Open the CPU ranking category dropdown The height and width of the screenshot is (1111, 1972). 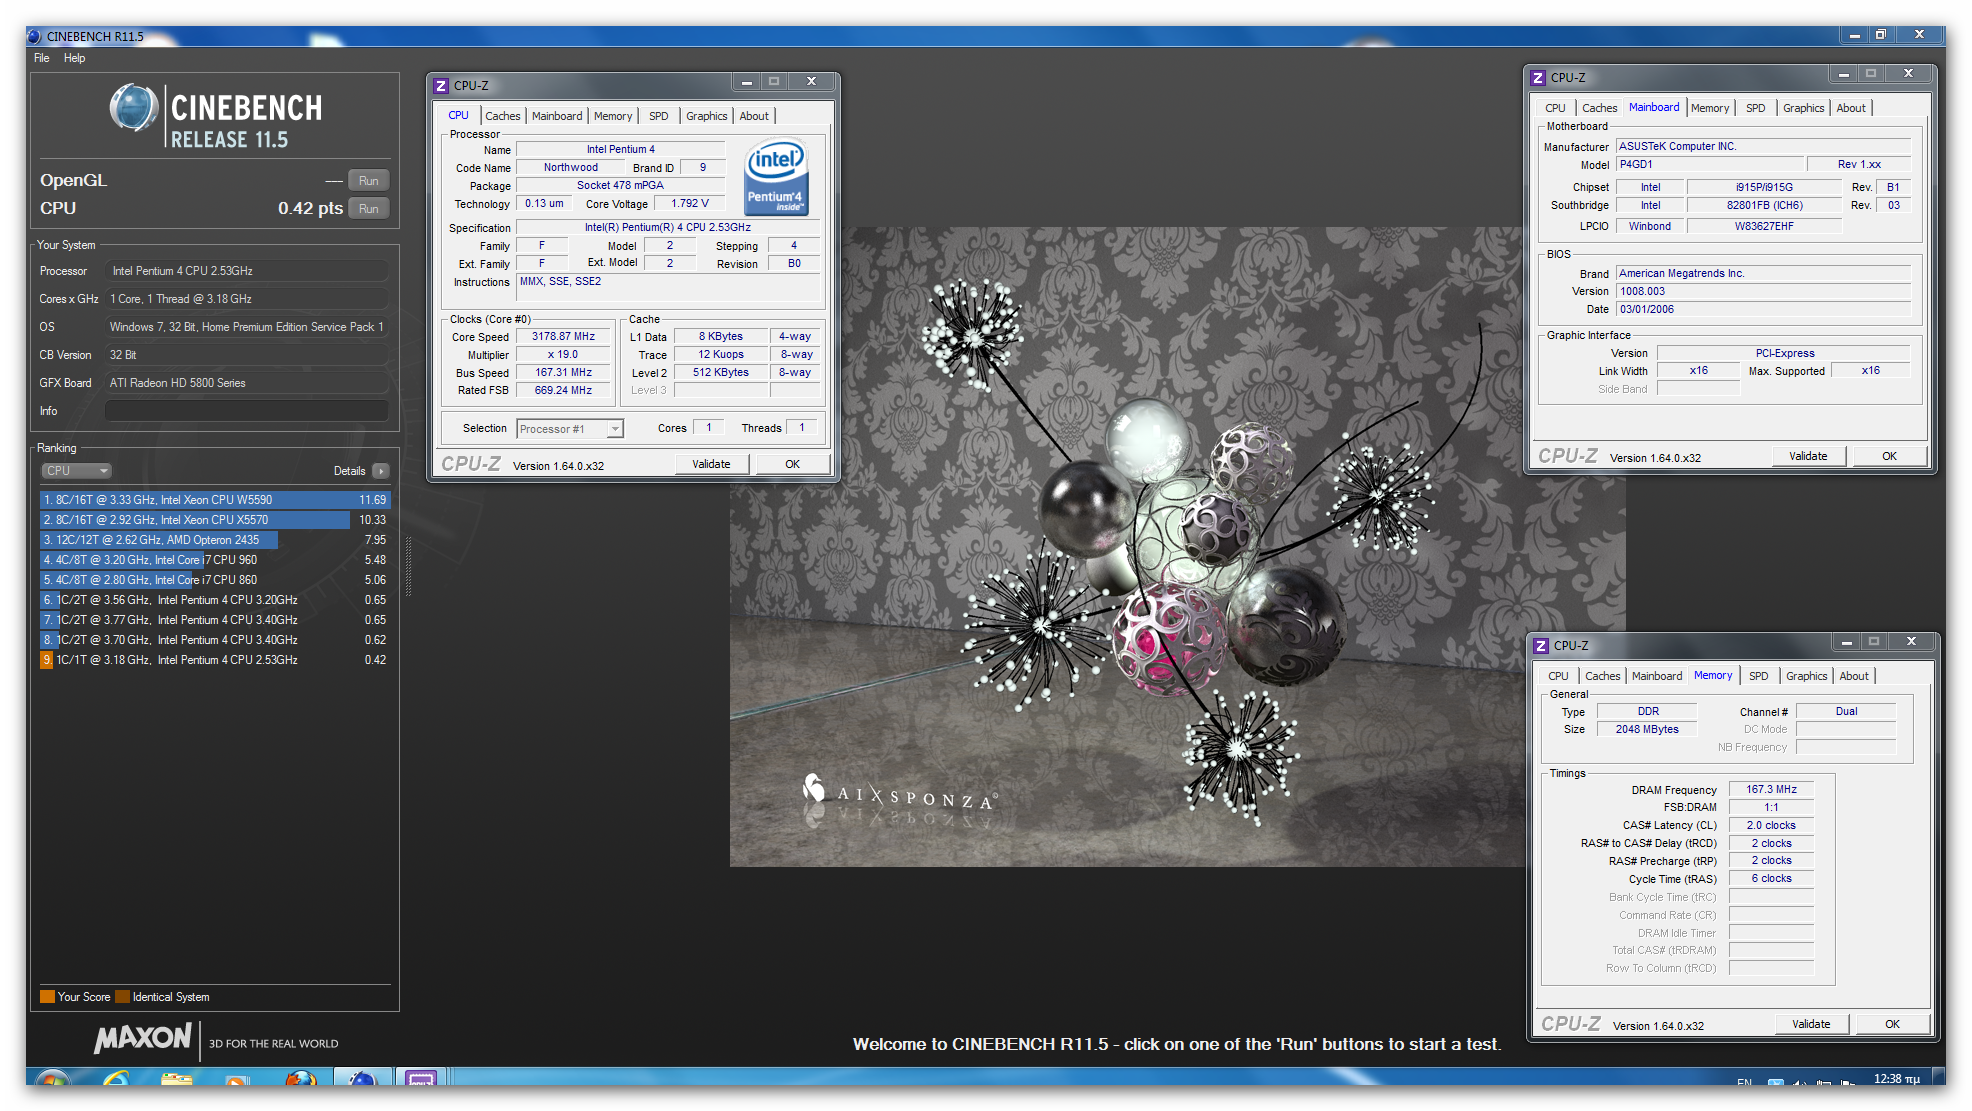pos(76,471)
